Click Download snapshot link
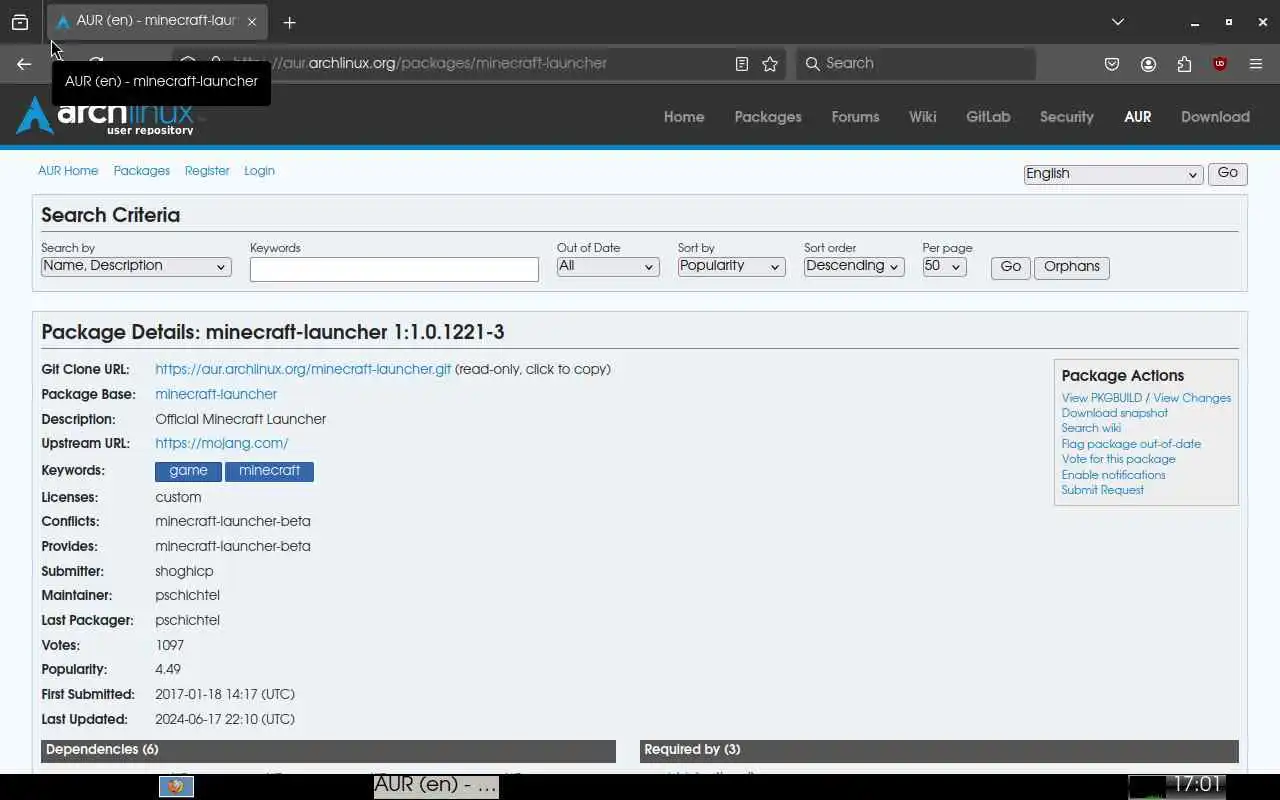 click(1114, 413)
